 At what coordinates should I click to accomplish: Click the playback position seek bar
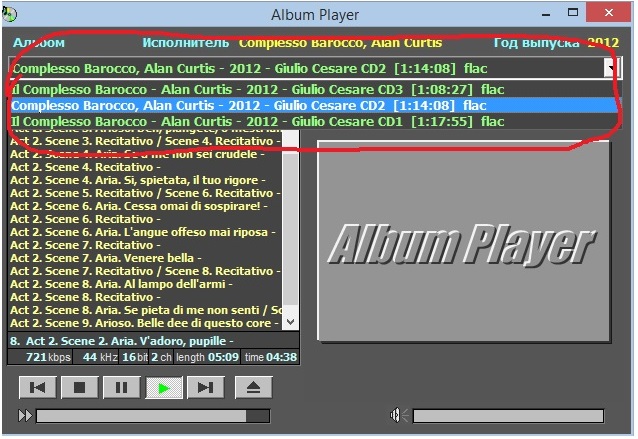click(153, 416)
